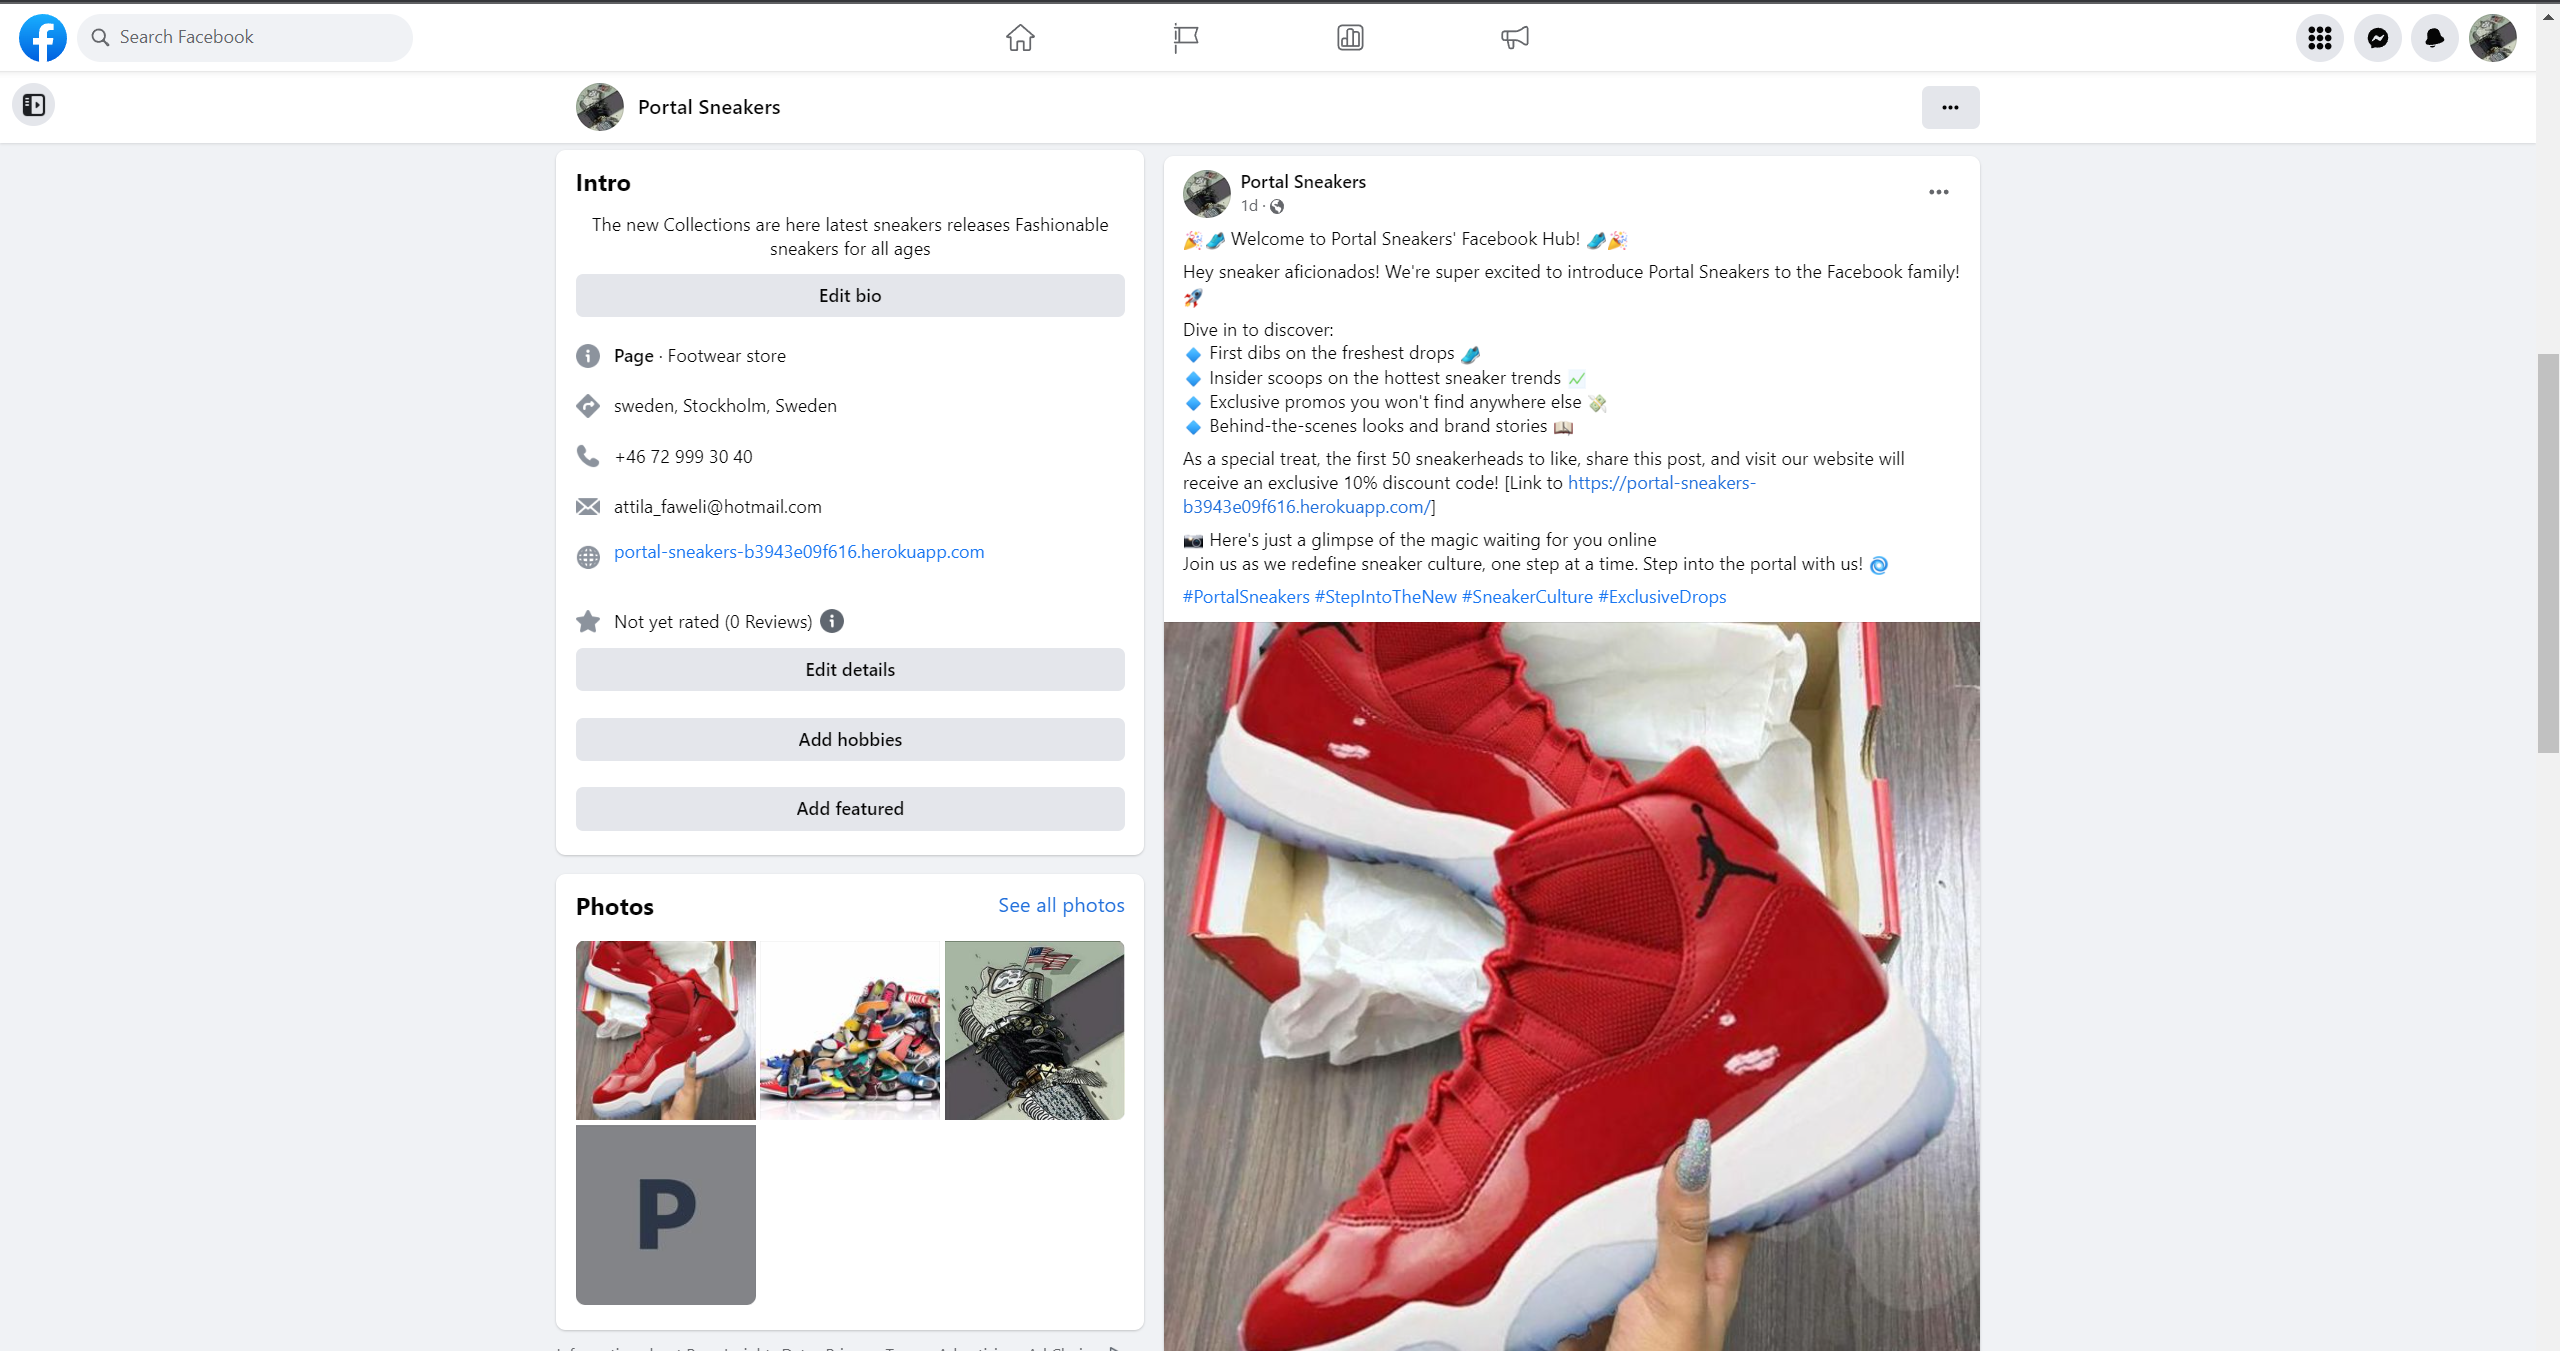This screenshot has width=2560, height=1351.
Task: Click the Facebook logo icon
Action: tap(43, 37)
